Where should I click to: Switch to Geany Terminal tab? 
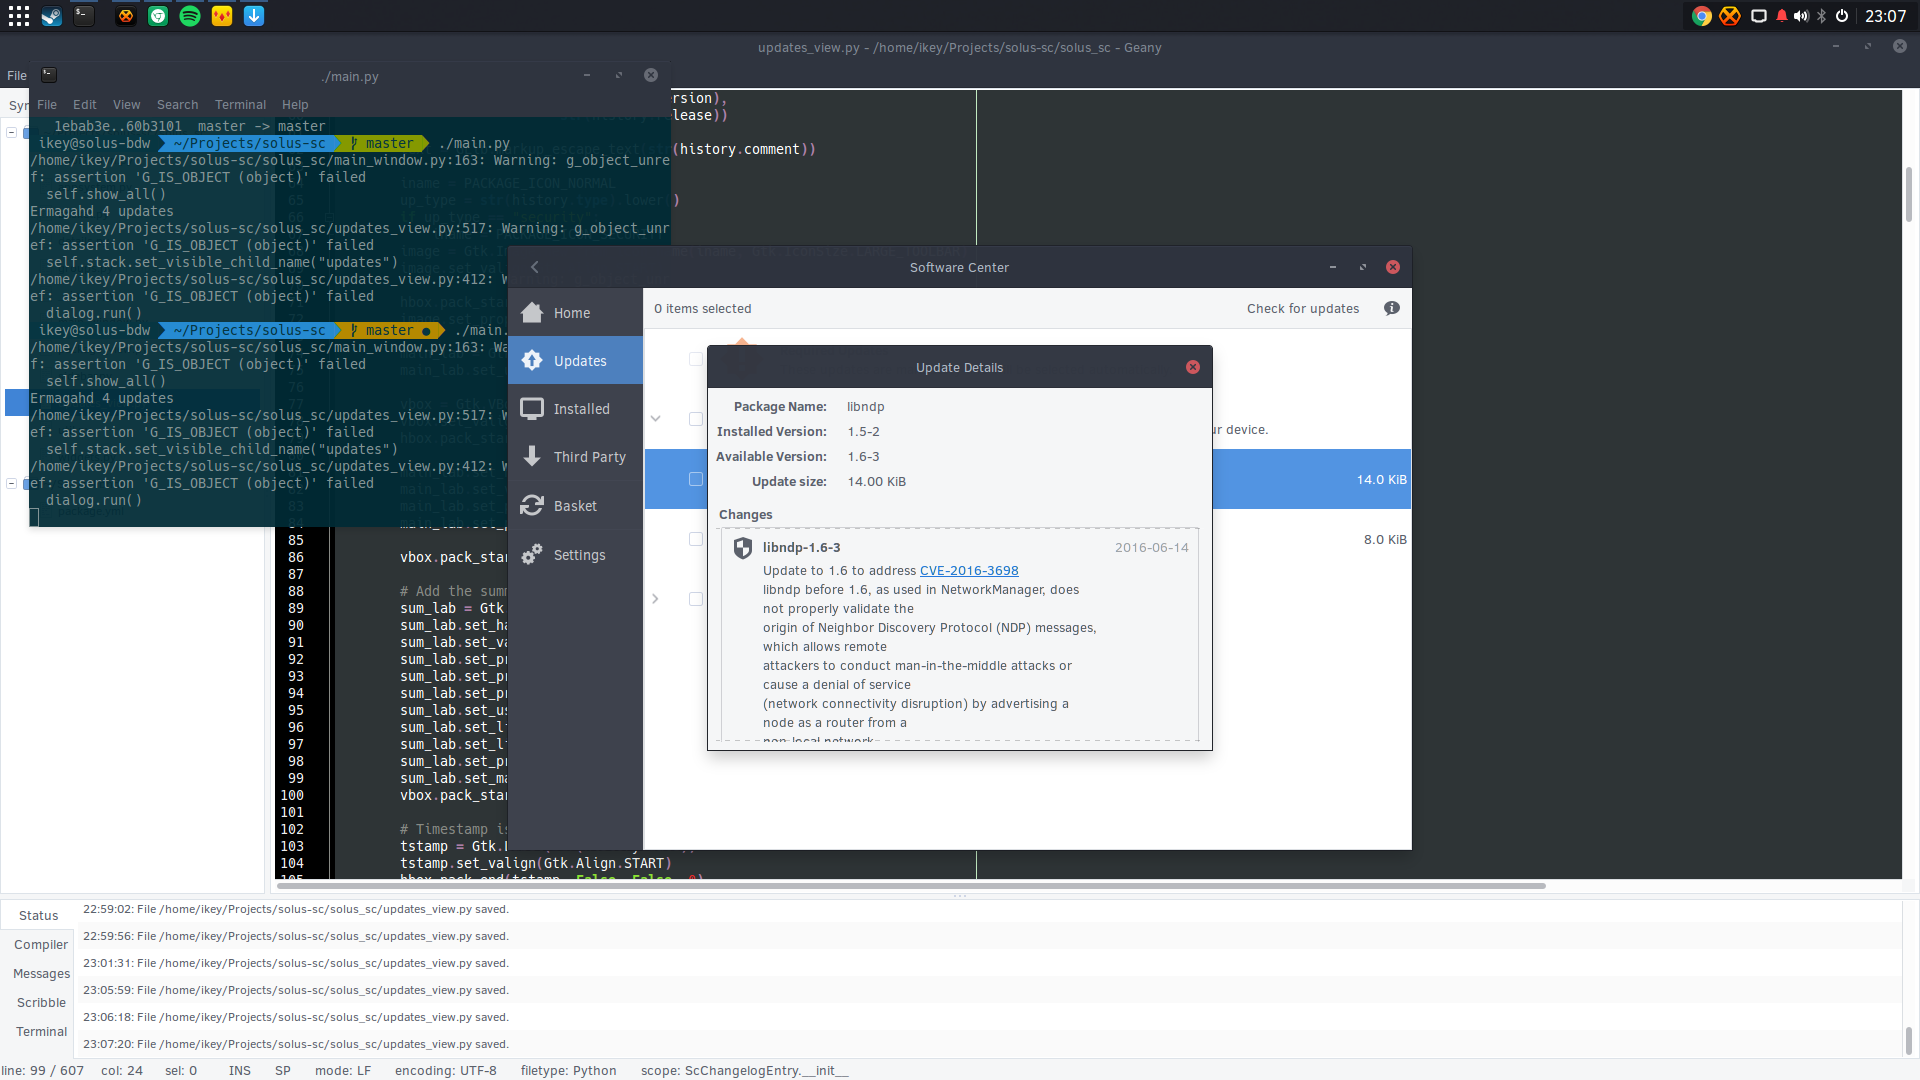point(41,1031)
